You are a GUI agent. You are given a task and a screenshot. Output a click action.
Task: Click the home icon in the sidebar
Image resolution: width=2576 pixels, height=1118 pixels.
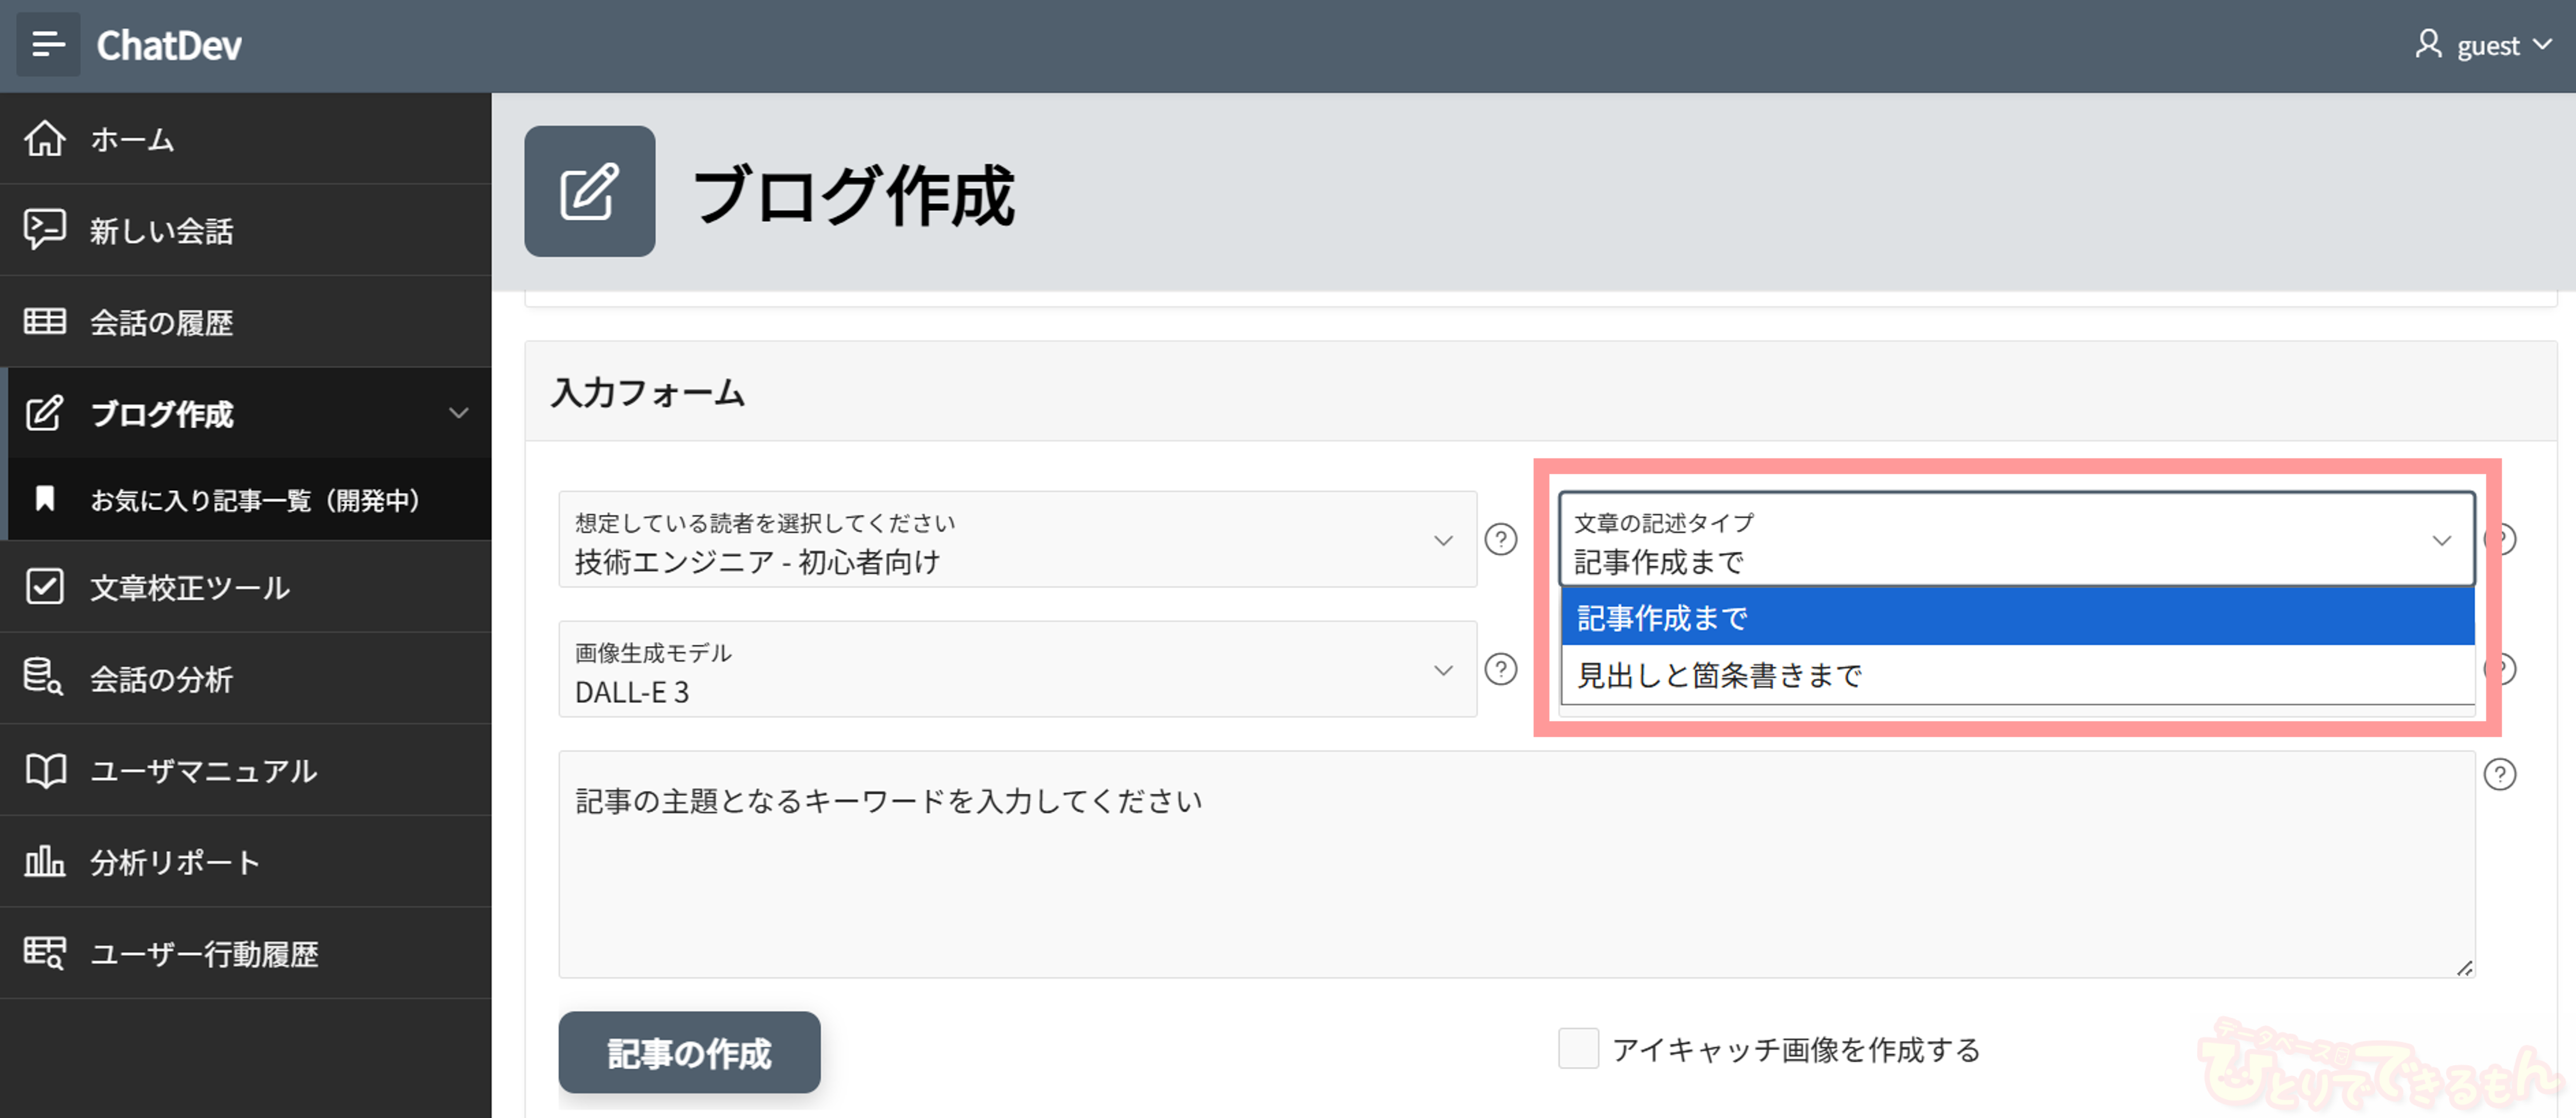(45, 138)
